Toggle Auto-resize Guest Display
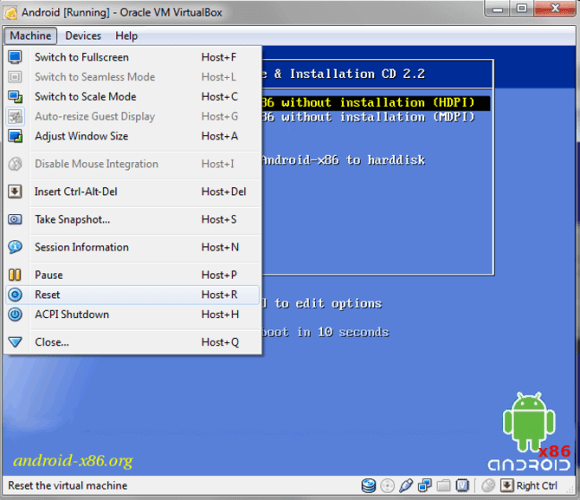Viewport: 580px width, 500px height. (133, 116)
